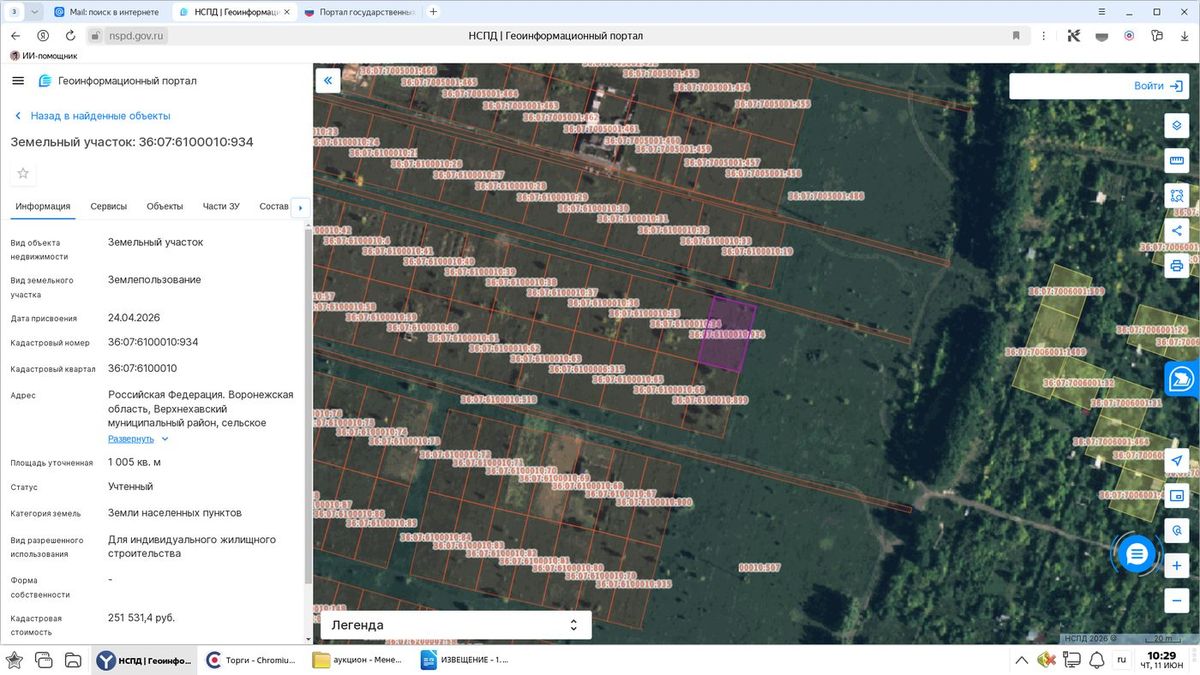This screenshot has width=1200, height=675.
Task: Reload the current page
Action: (71, 35)
